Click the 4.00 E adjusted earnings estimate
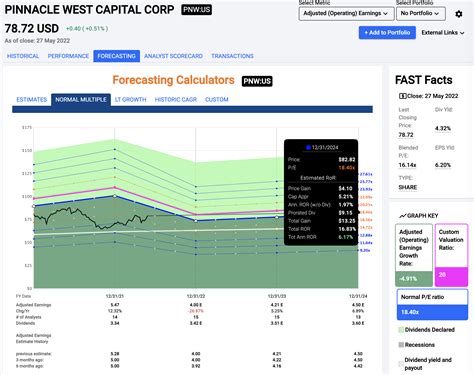 (196, 305)
